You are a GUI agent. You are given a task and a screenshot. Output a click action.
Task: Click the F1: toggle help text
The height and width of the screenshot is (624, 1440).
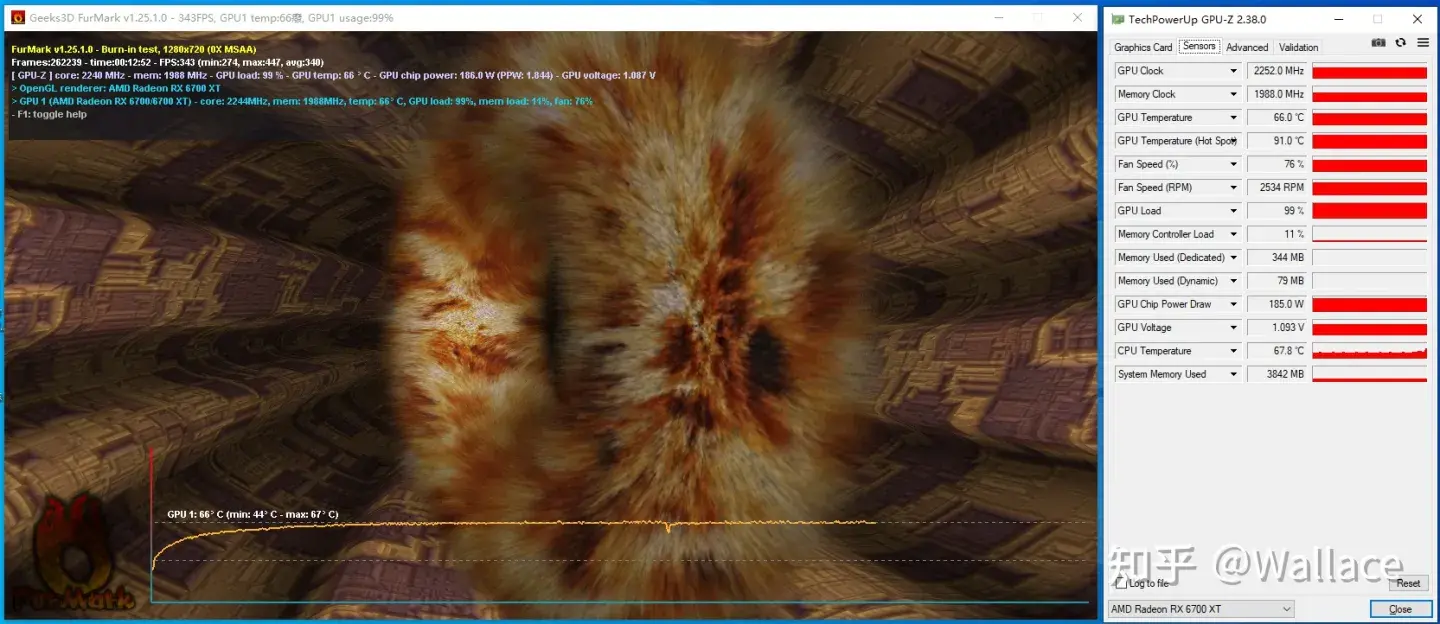[x=49, y=114]
